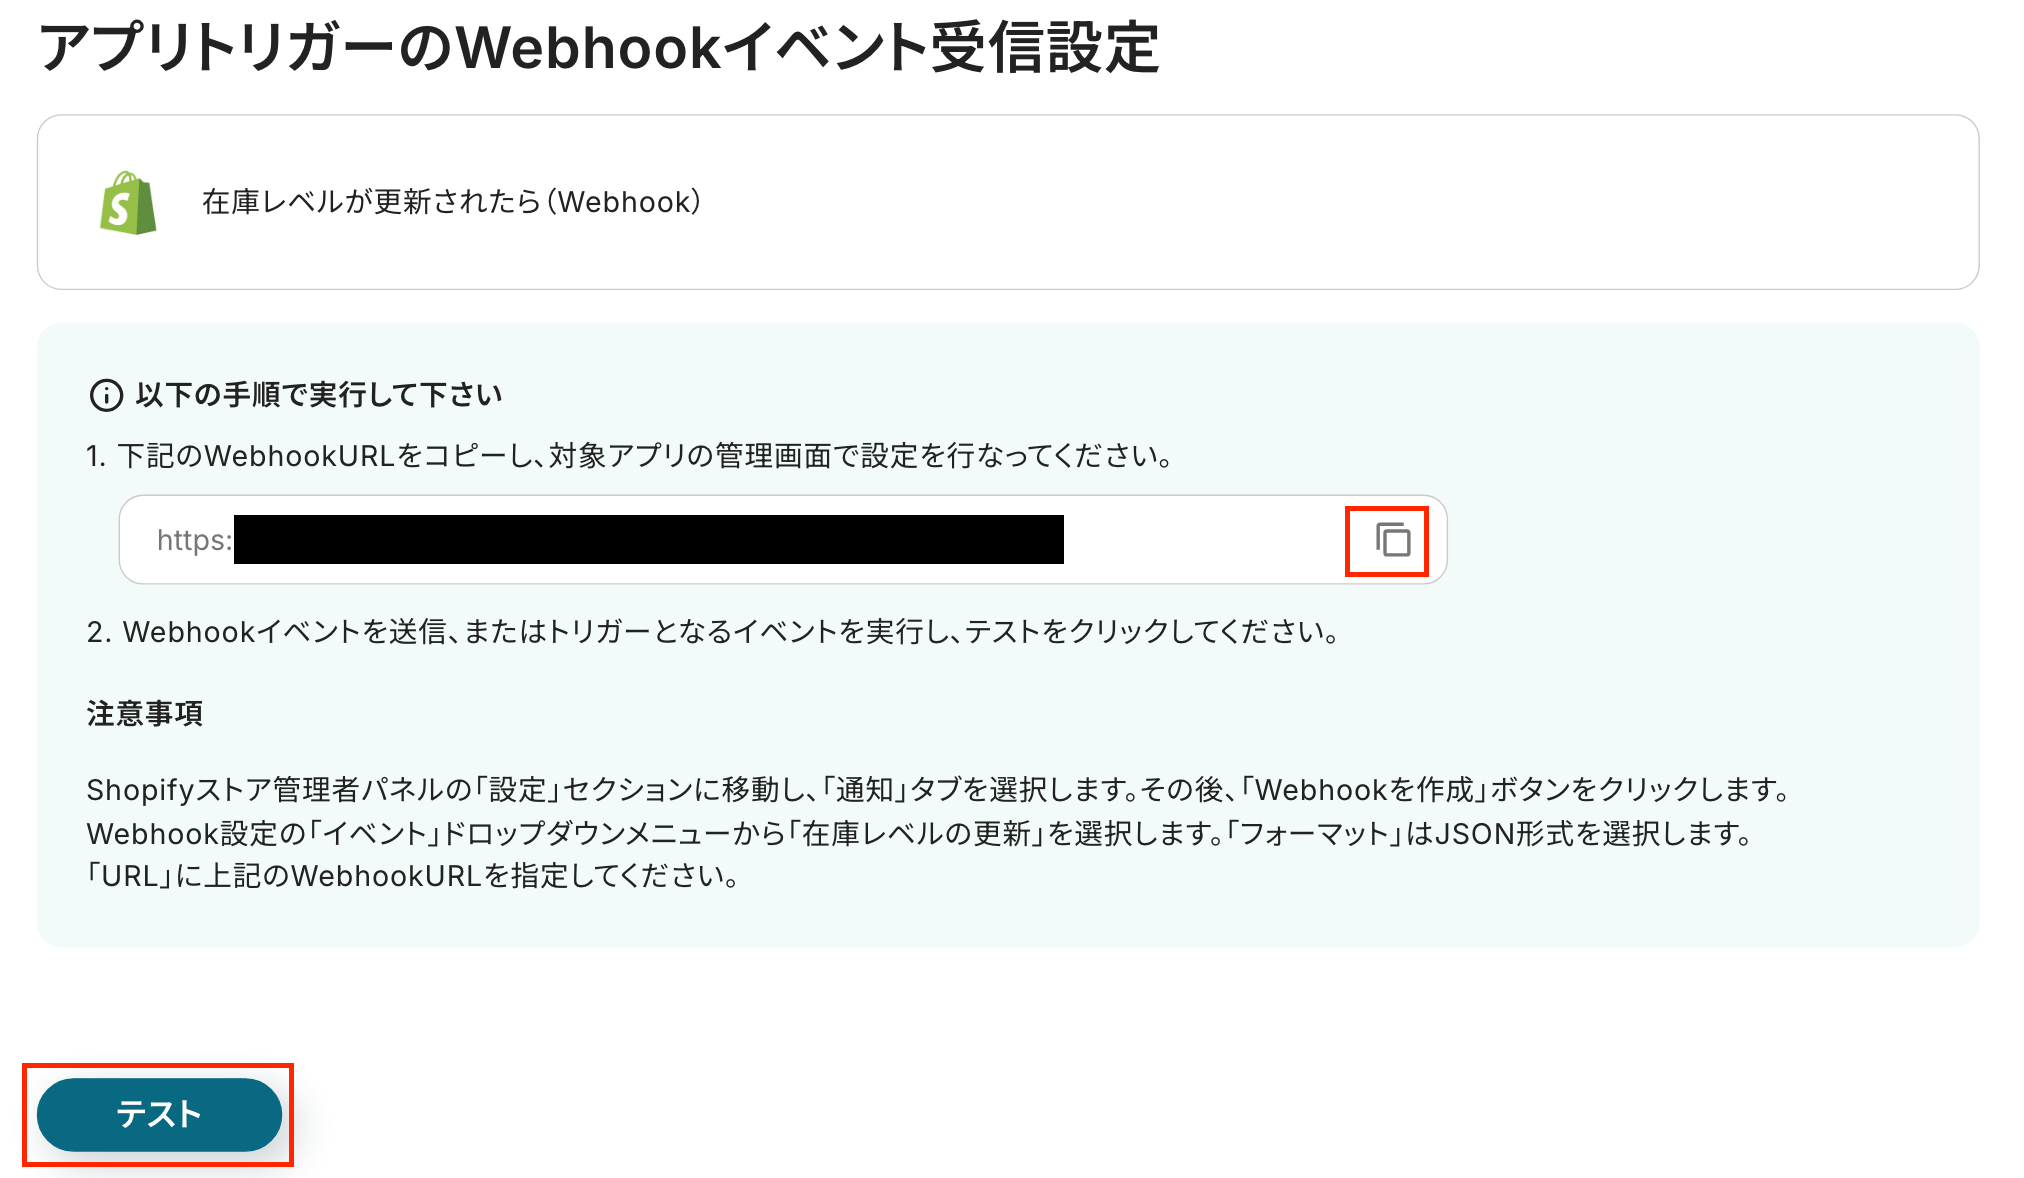Screen dimensions: 2024x1178
Task: Click the 以下の手順で実行して下さい heading text
Action: click(319, 395)
